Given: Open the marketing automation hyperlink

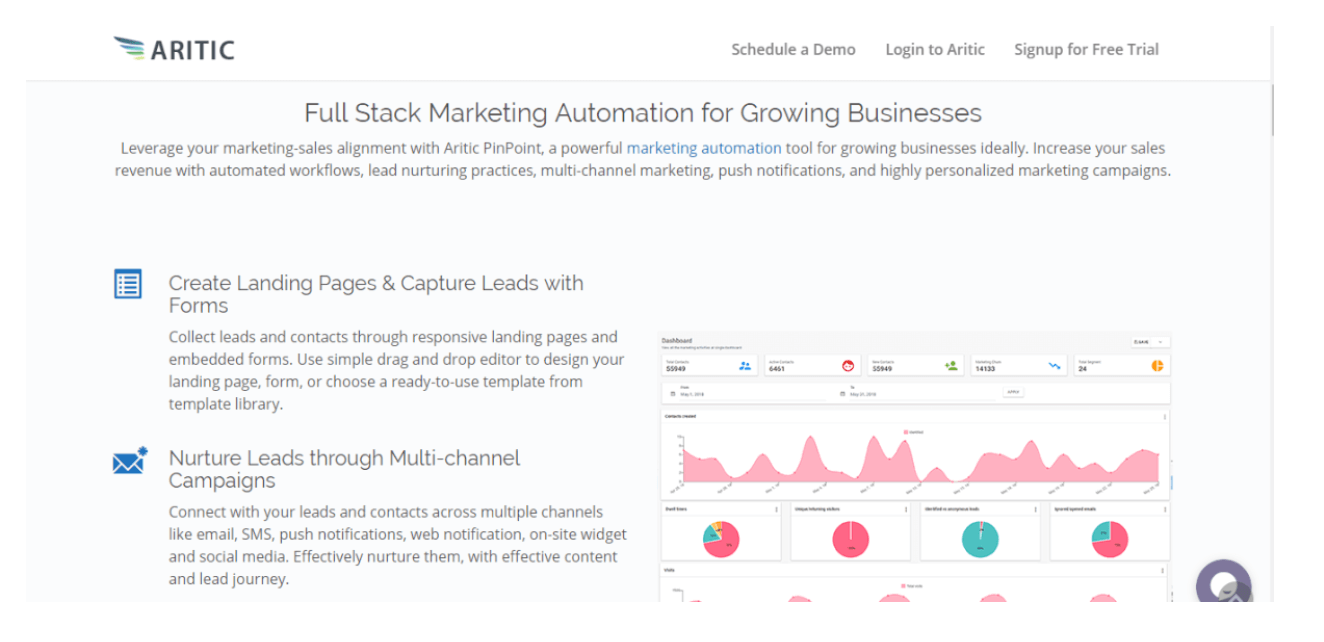Looking at the screenshot, I should pos(704,148).
